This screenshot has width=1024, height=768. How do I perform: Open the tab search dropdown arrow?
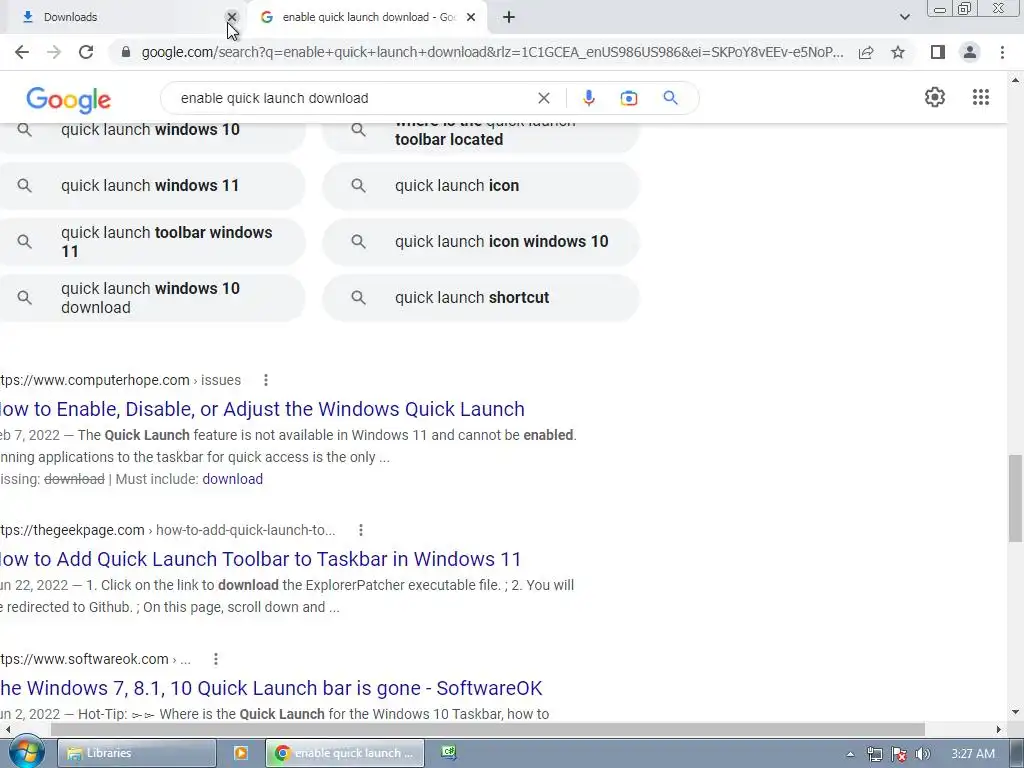click(904, 17)
